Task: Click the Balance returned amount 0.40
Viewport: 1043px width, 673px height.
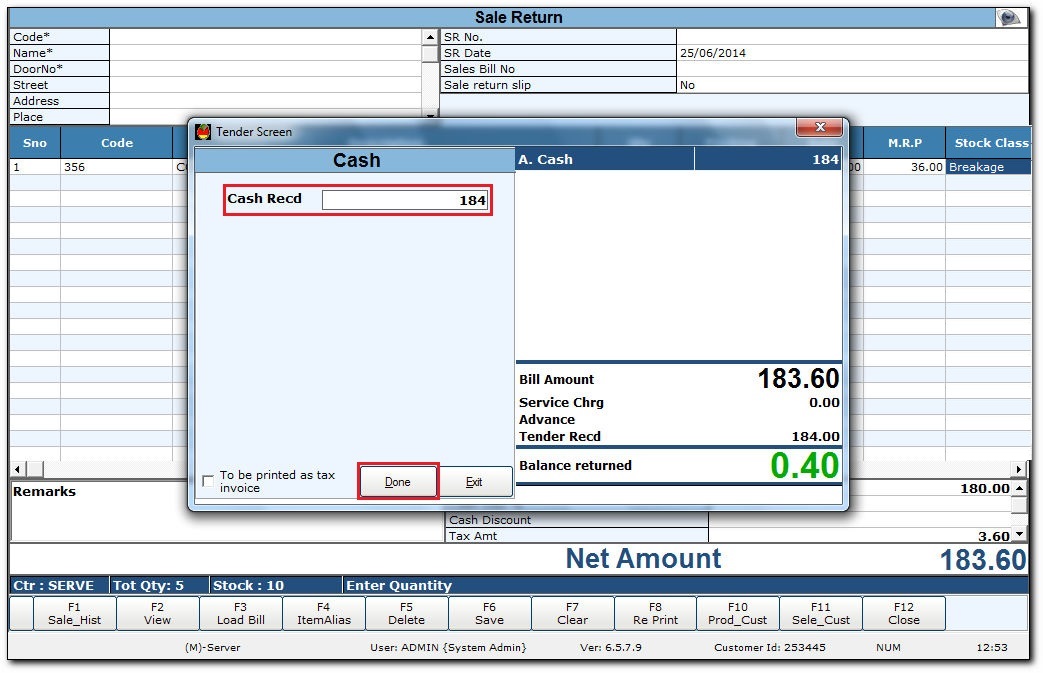Action: coord(804,466)
